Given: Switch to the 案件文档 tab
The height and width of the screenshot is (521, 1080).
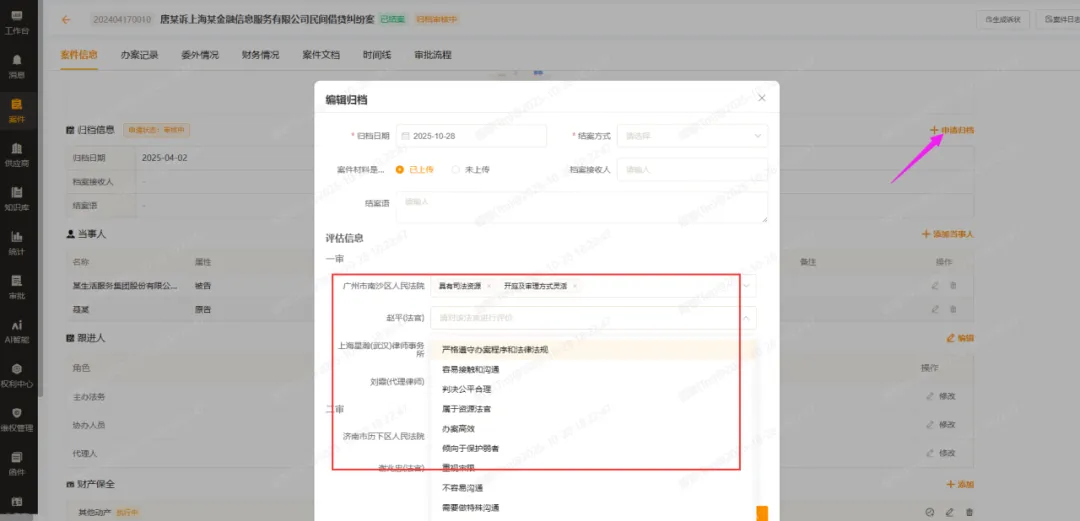Looking at the screenshot, I should coord(321,55).
